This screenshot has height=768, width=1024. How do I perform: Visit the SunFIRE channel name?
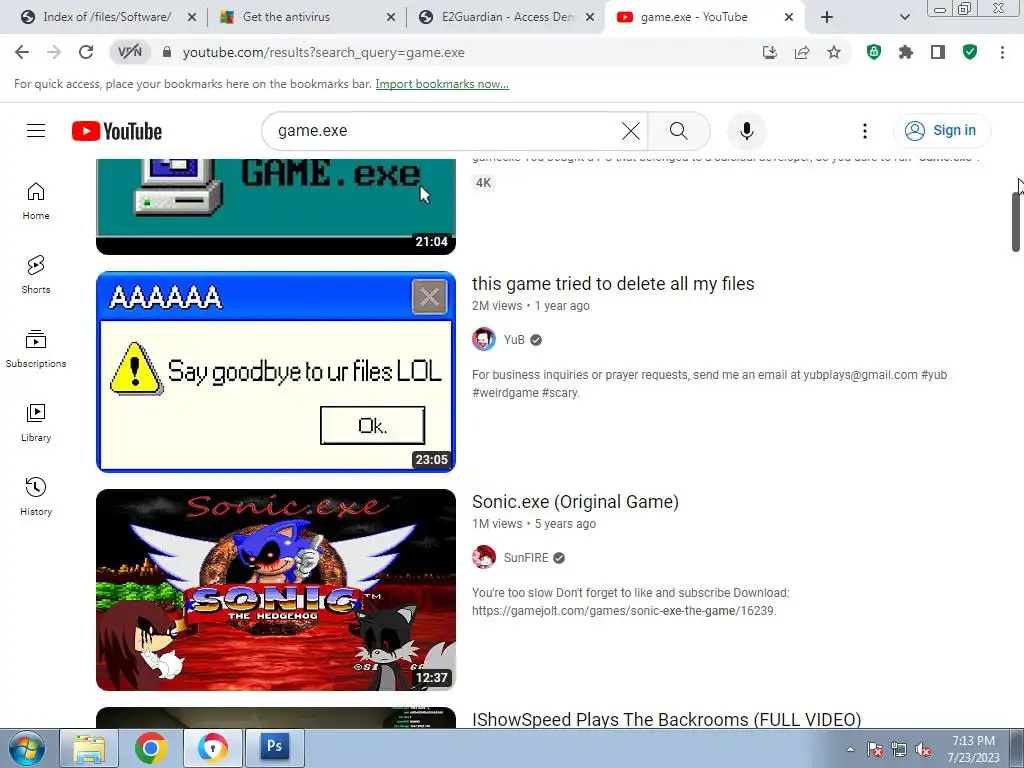tap(526, 558)
